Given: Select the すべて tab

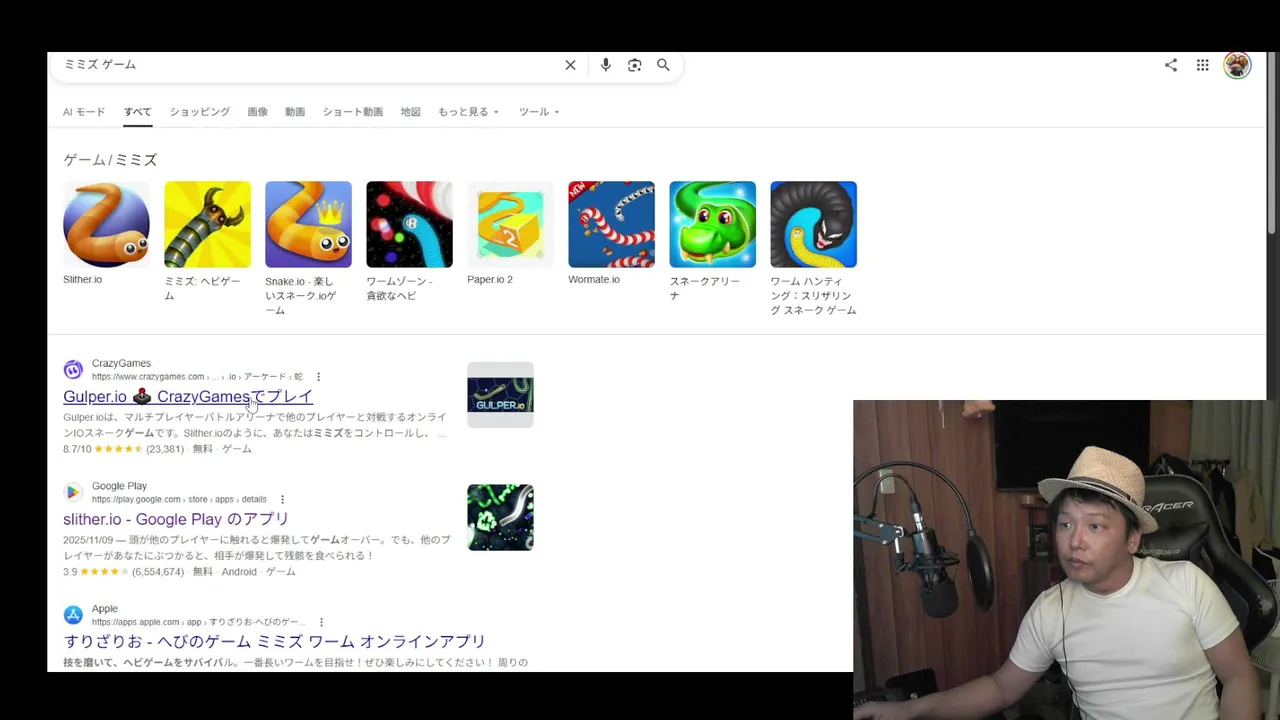Looking at the screenshot, I should tap(138, 112).
